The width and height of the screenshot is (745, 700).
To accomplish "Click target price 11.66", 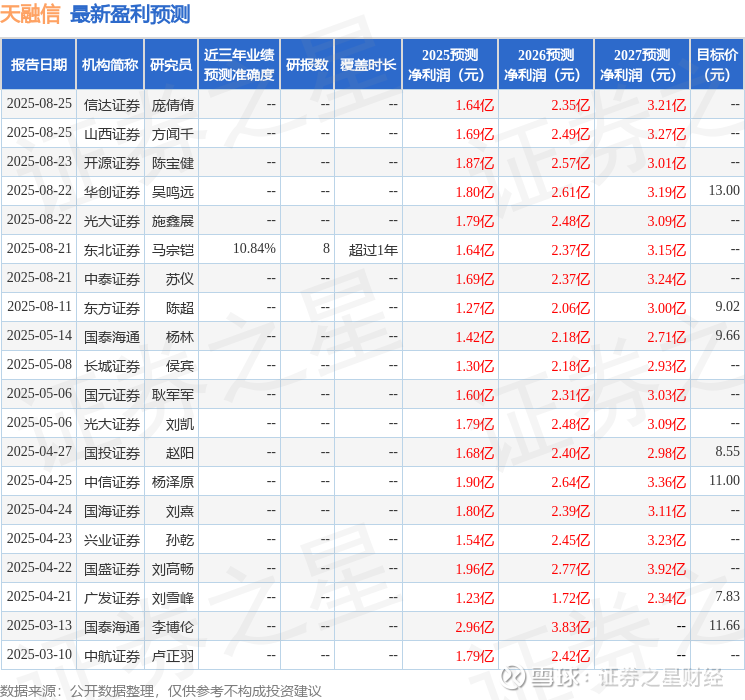I will (x=724, y=625).
